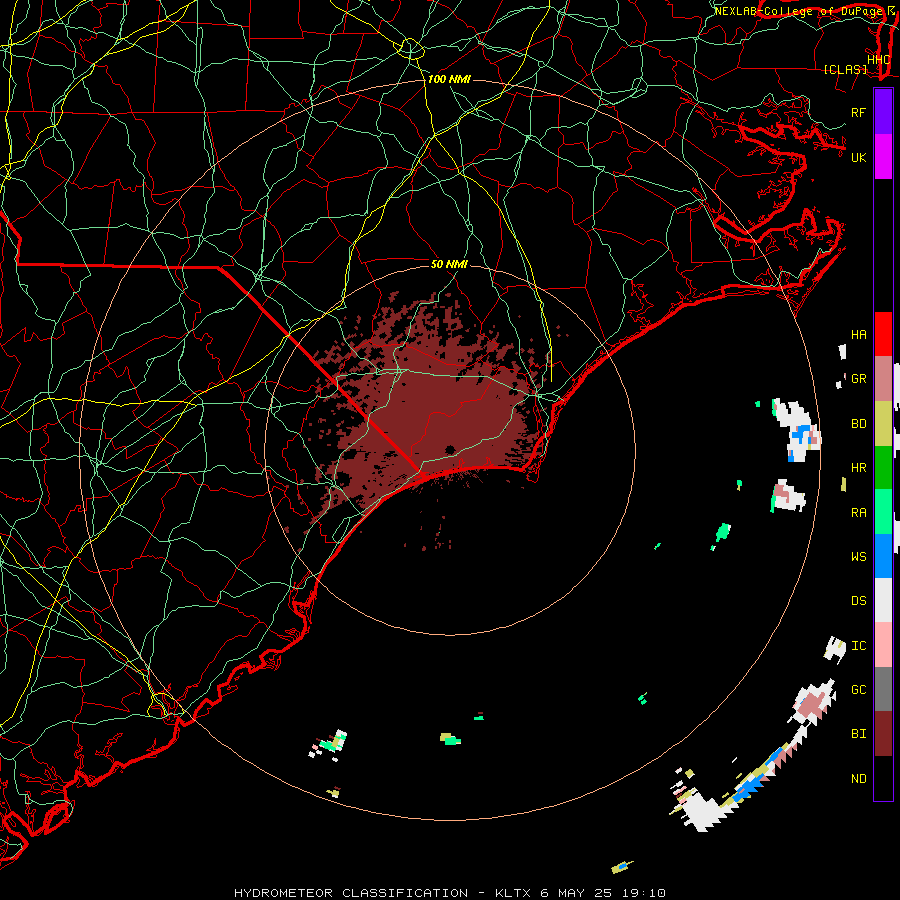The image size is (900, 900).
Task: Click the "WS" legend label text
Action: (x=858, y=557)
